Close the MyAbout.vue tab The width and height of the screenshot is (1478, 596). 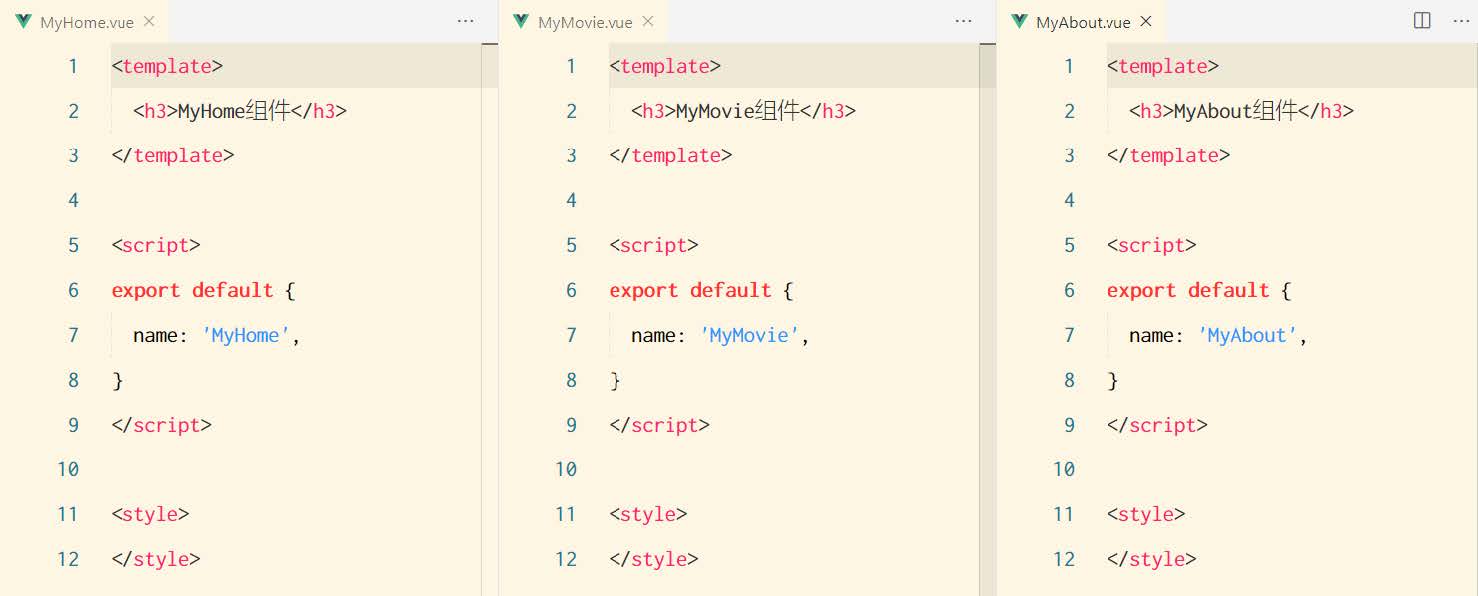(1146, 21)
